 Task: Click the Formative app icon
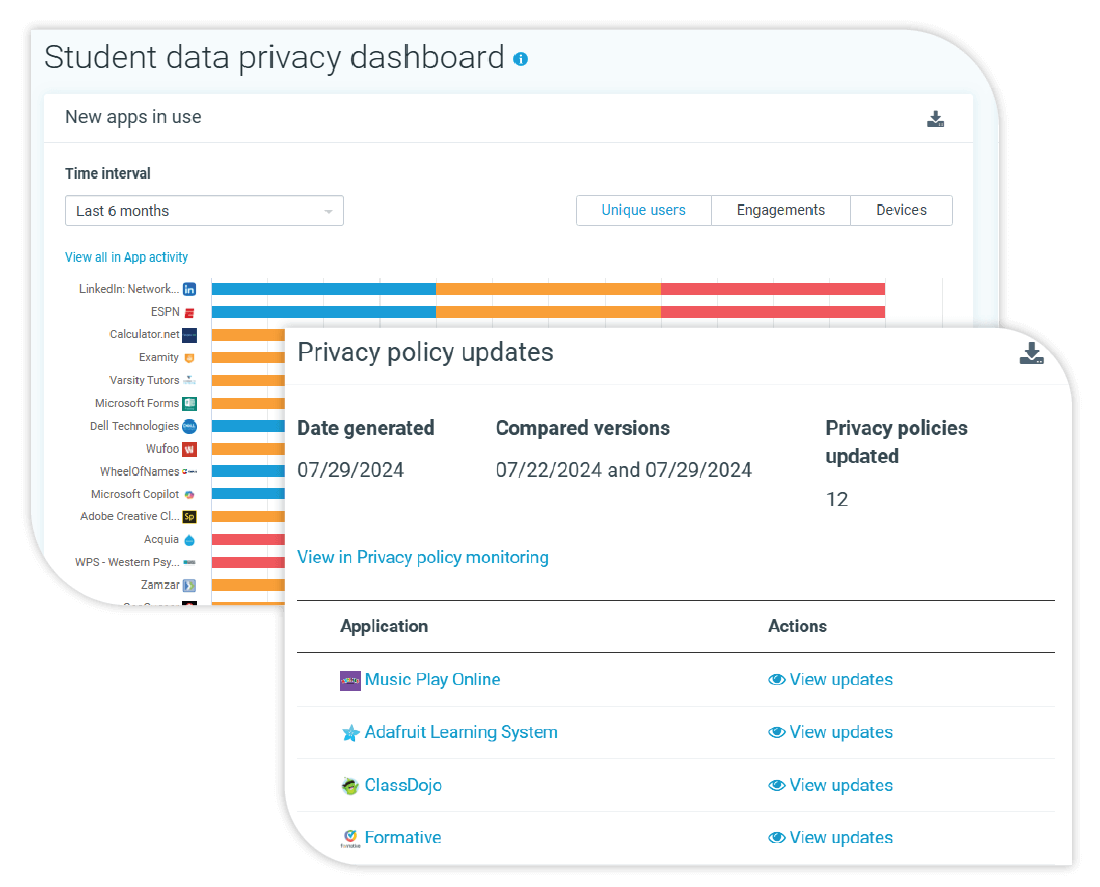point(350,838)
